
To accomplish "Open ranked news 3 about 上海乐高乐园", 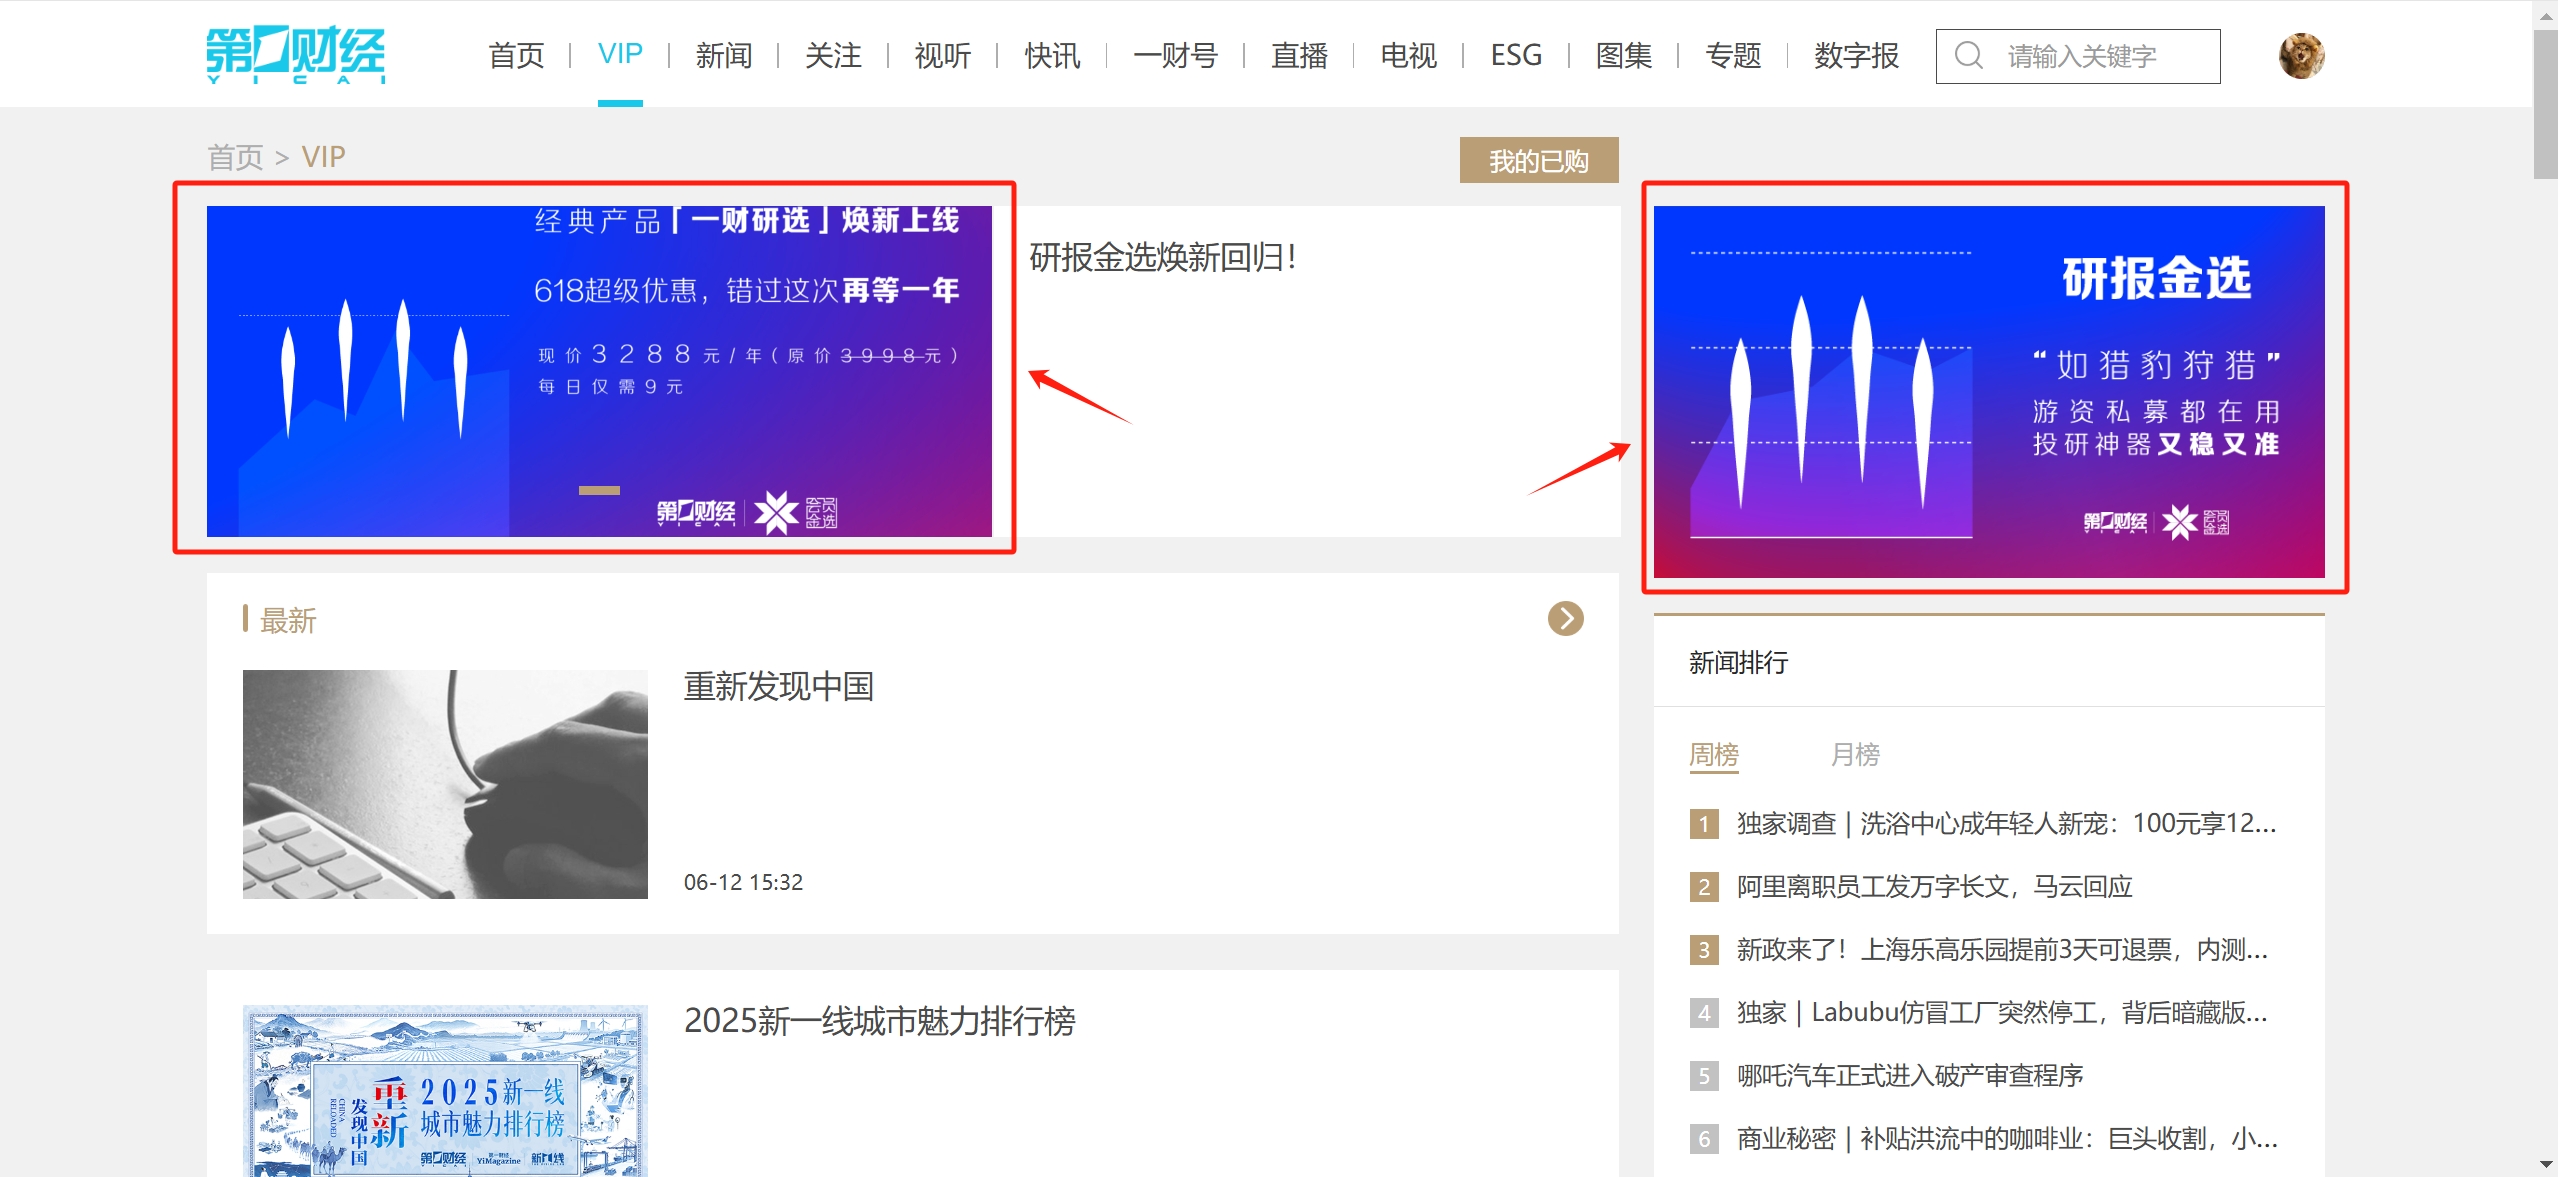I will (x=2002, y=949).
